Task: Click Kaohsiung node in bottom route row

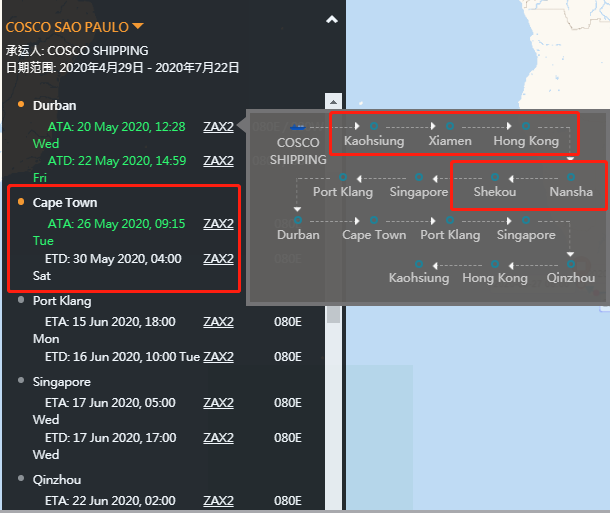Action: (x=419, y=264)
